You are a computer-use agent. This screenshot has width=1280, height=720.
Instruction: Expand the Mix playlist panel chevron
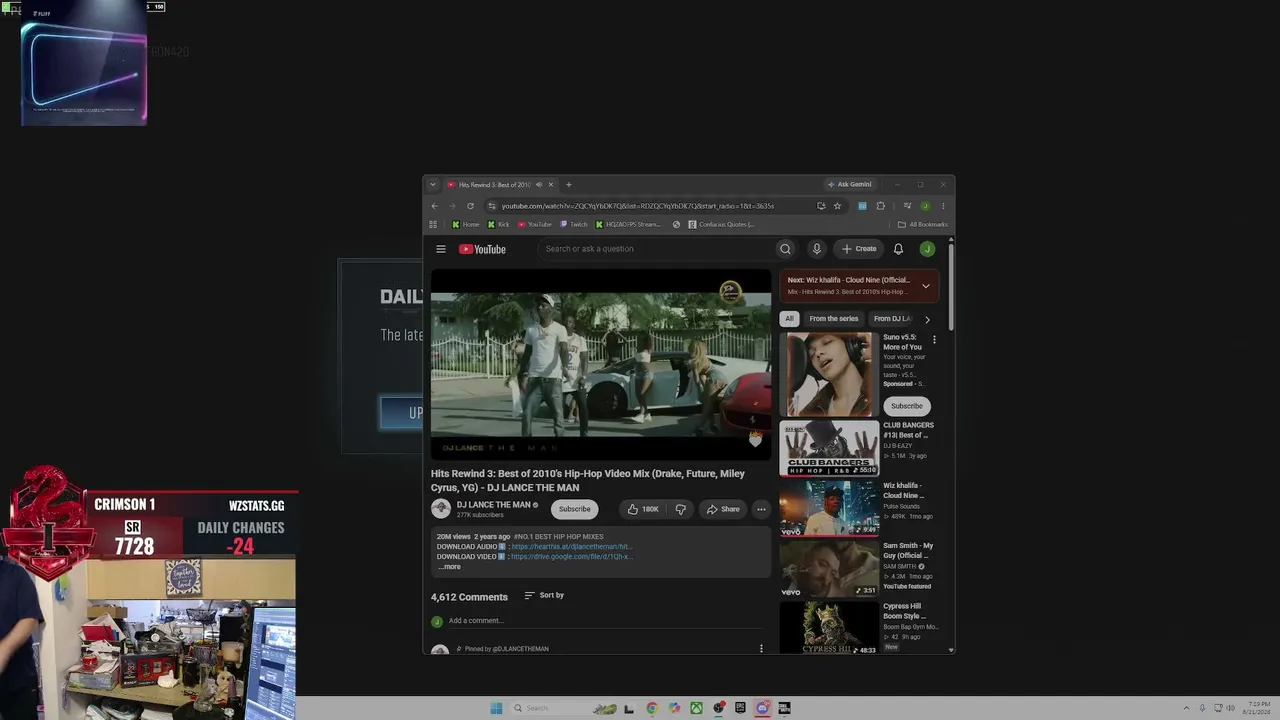coord(925,286)
